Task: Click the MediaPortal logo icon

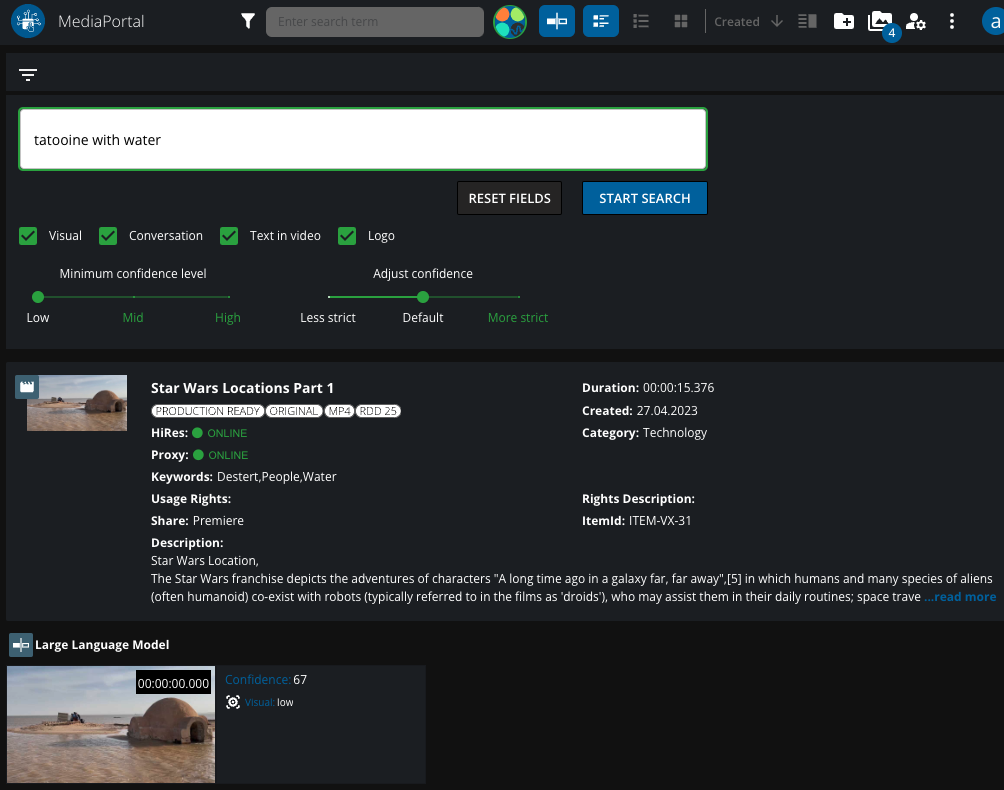Action: (x=28, y=21)
